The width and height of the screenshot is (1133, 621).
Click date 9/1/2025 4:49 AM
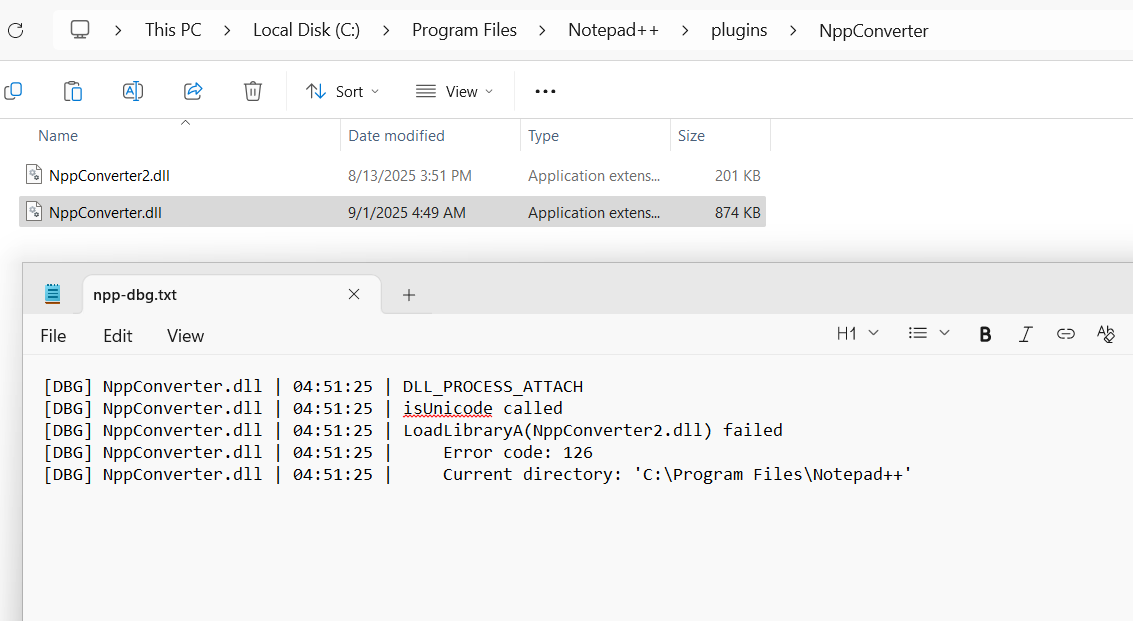[407, 213]
